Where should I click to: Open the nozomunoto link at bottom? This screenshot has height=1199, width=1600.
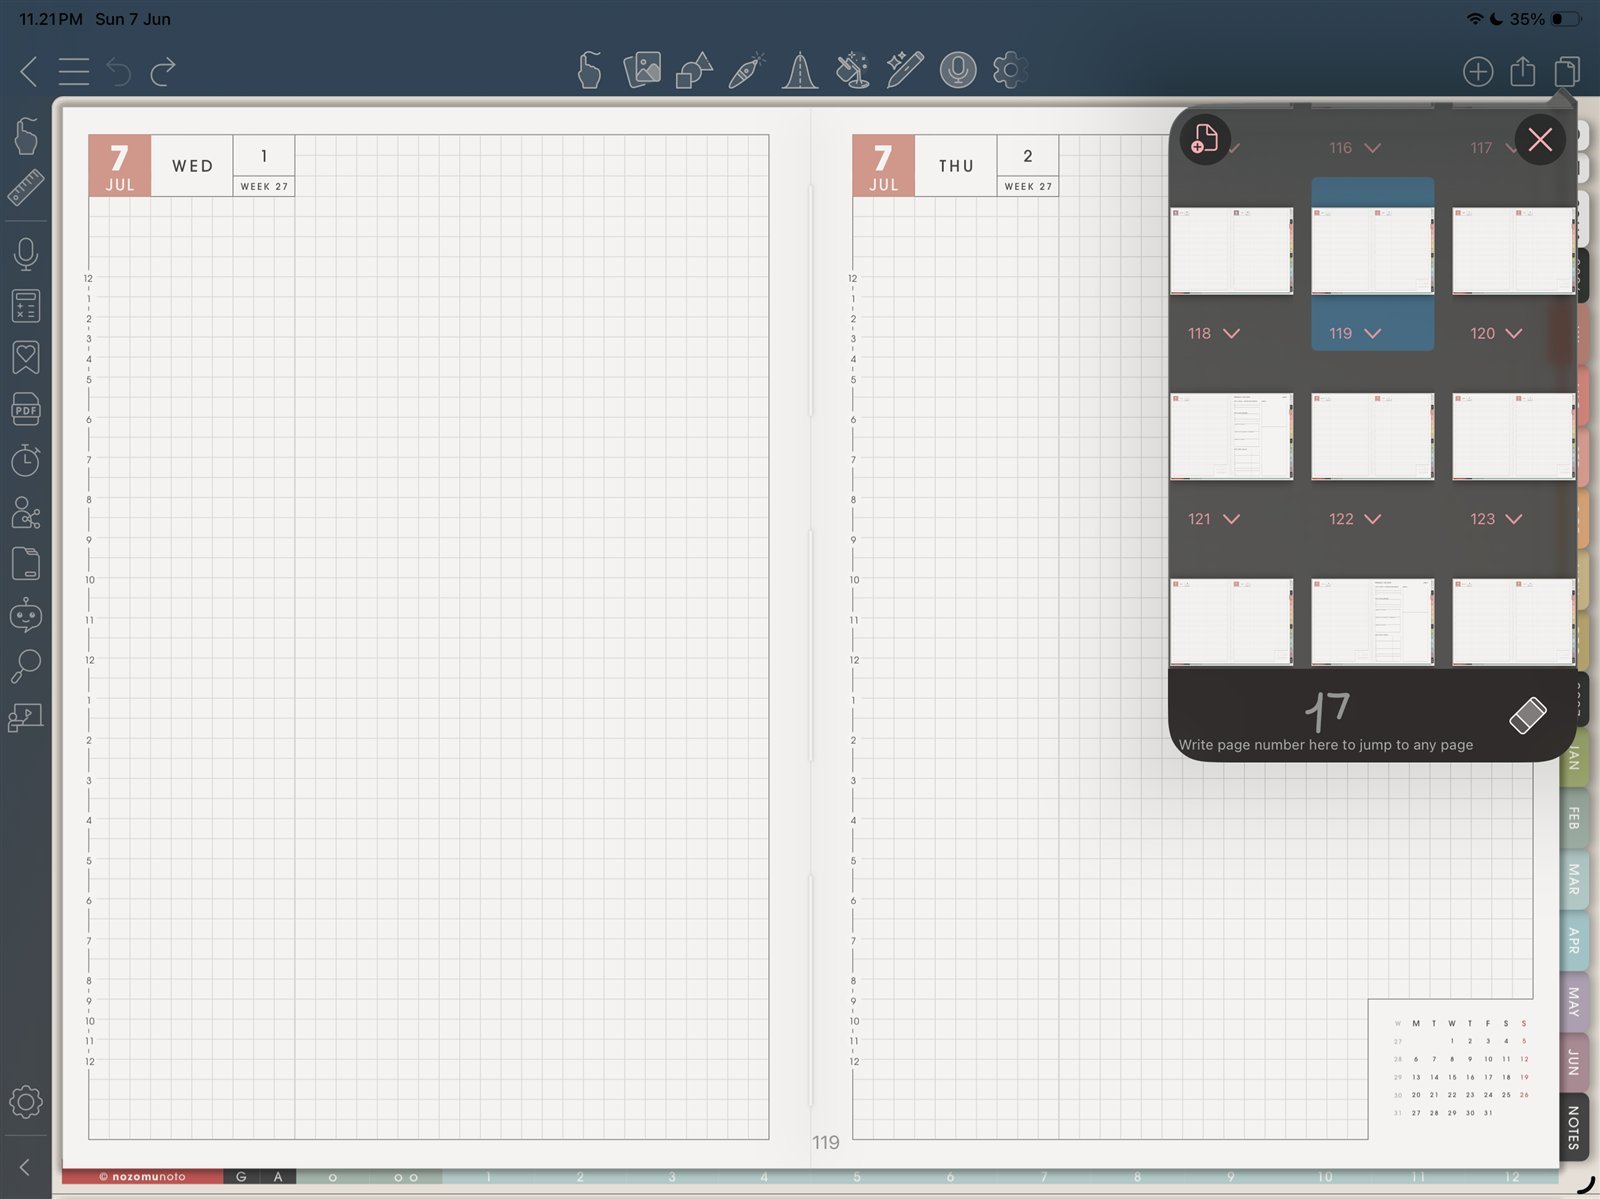click(x=142, y=1177)
